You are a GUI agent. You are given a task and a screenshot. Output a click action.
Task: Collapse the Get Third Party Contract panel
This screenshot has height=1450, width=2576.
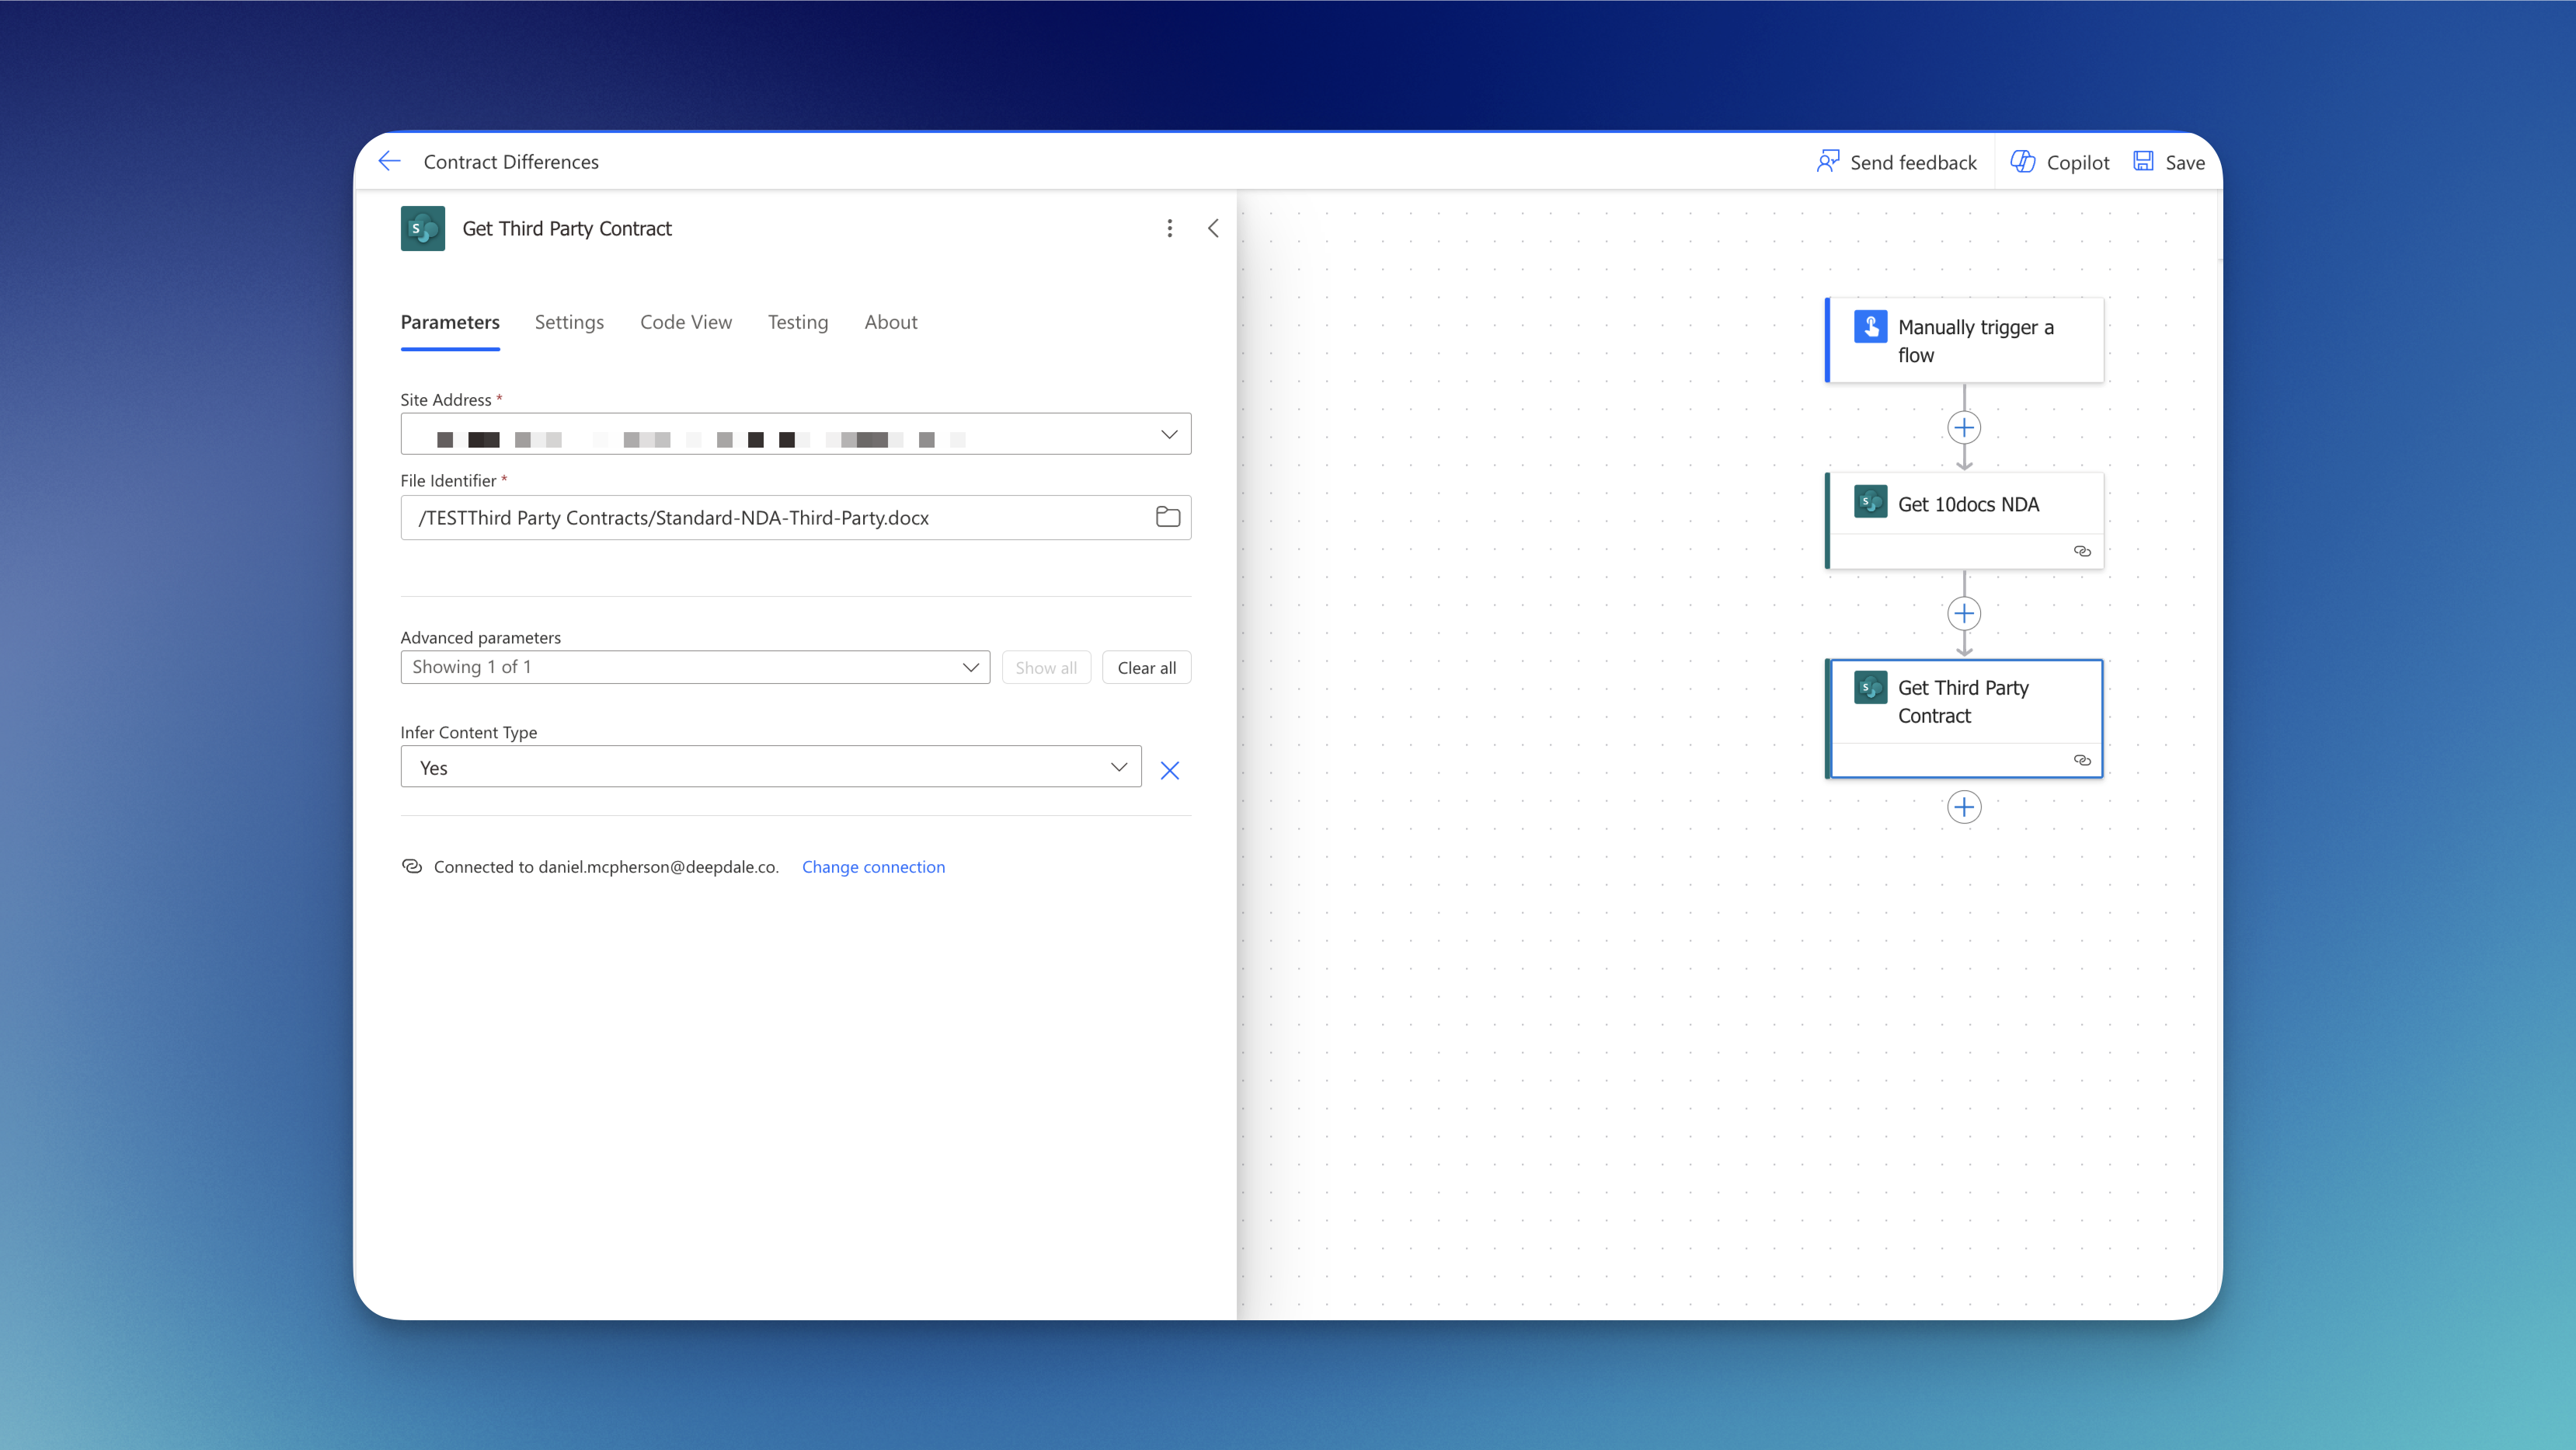(x=1213, y=228)
